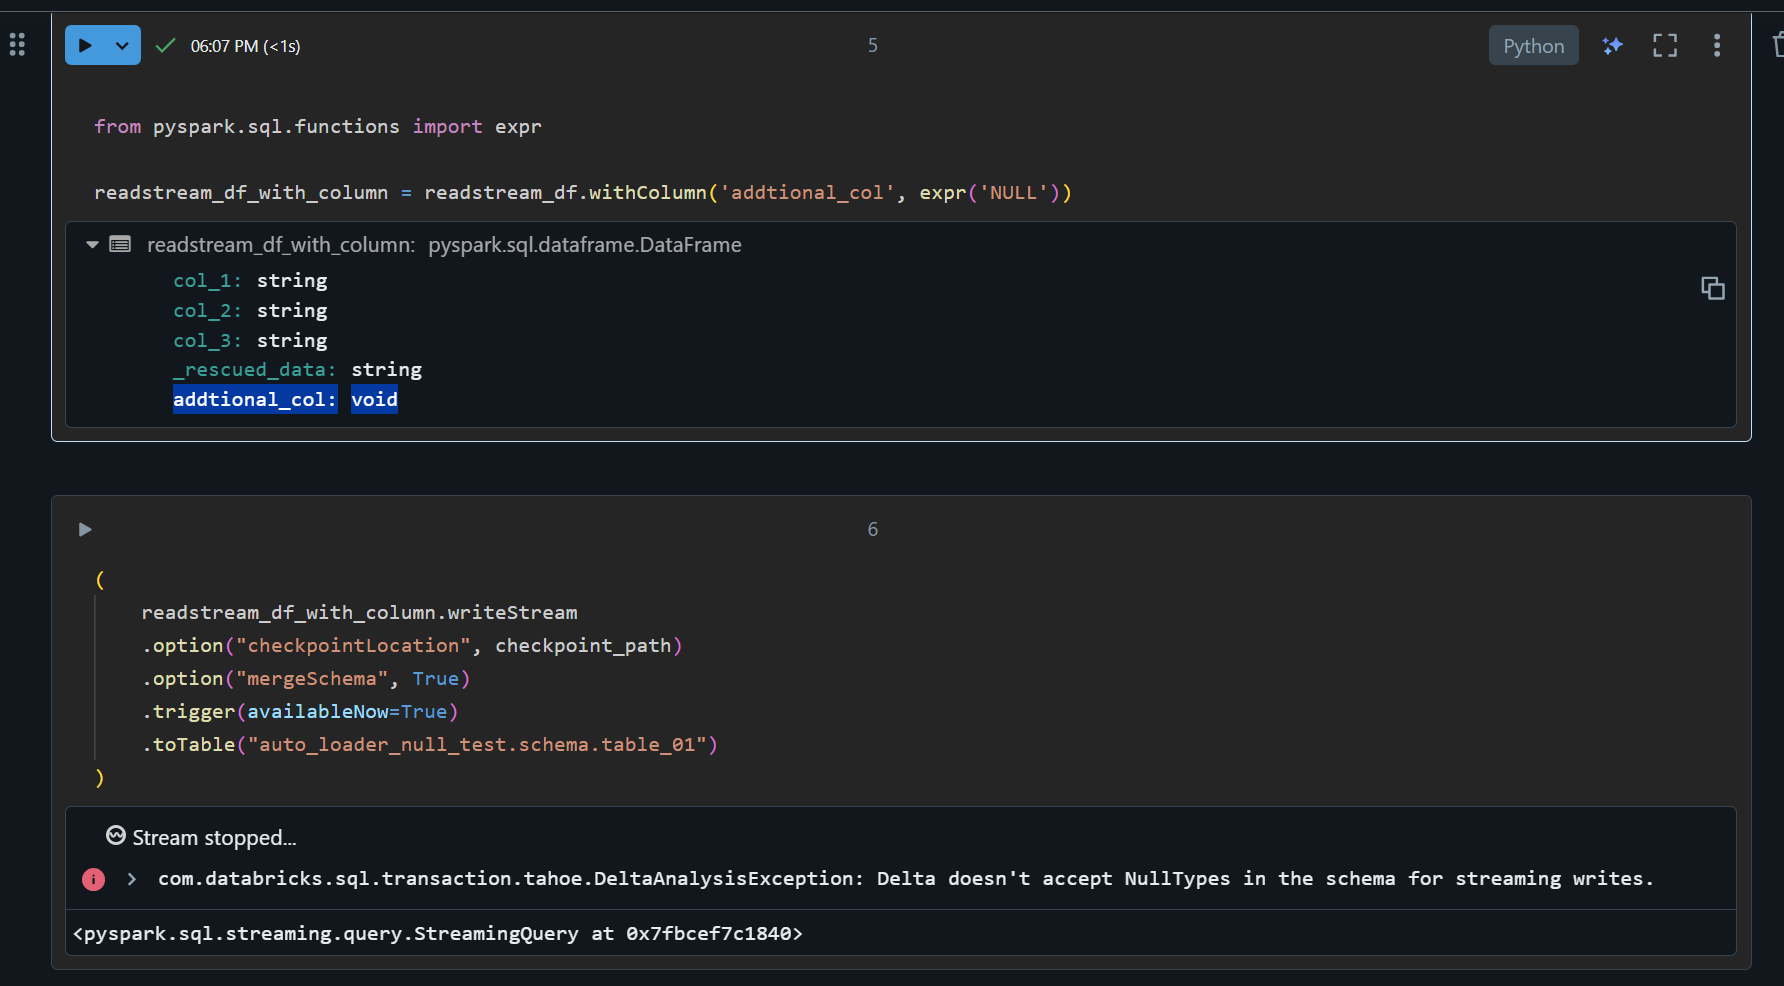Click the pyspark.sql.dataframe.DataFrame type text

pyautogui.click(x=585, y=245)
